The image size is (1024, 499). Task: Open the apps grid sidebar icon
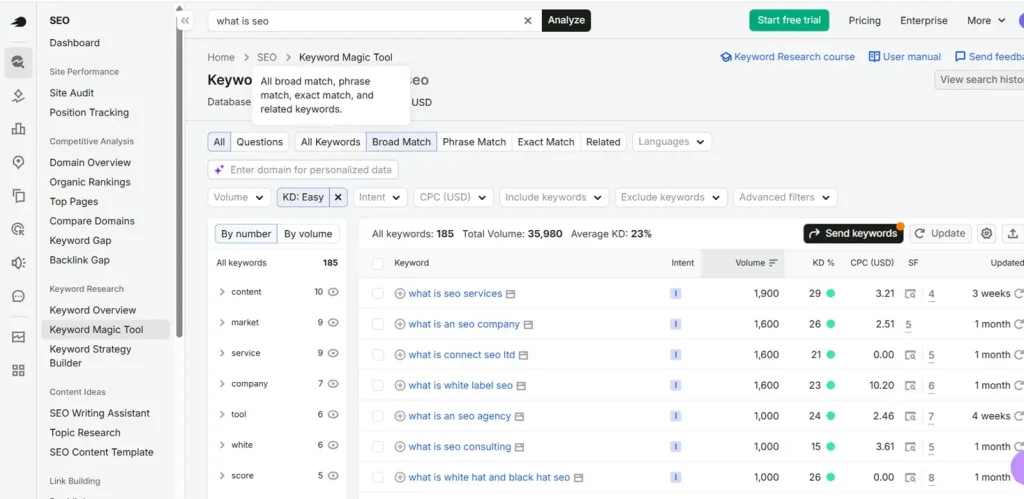18,370
